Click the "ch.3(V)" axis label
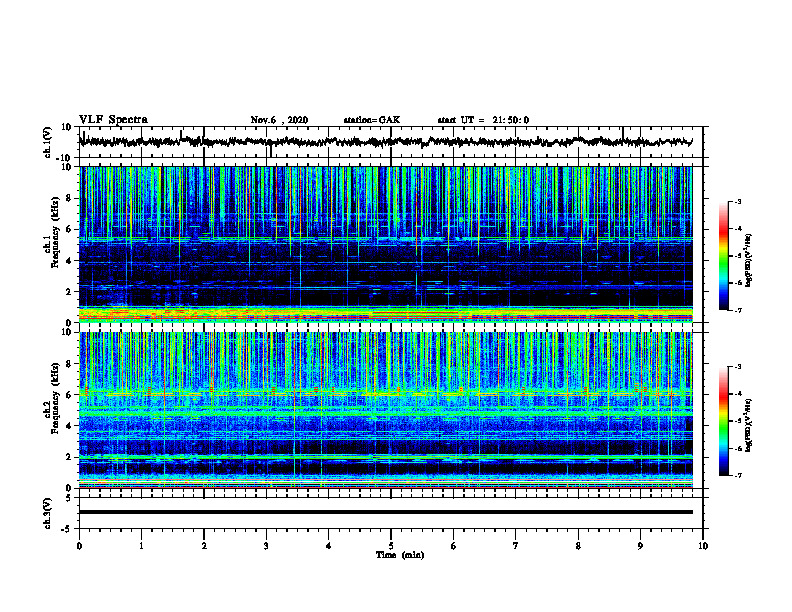The height and width of the screenshot is (612, 792). point(47,513)
